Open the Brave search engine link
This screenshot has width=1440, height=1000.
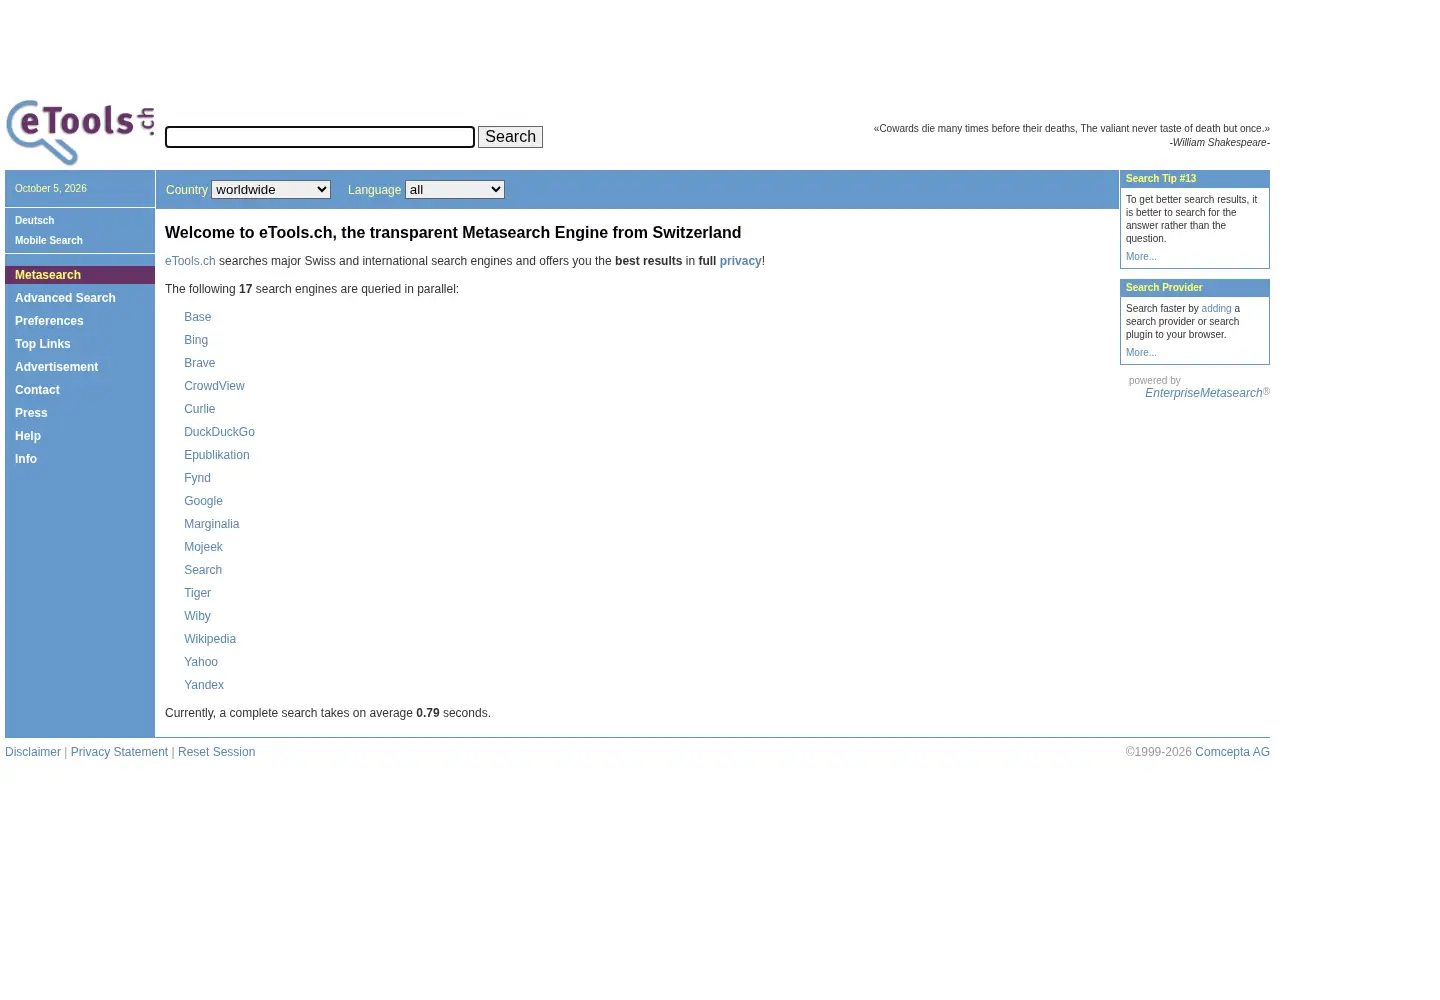coord(200,363)
